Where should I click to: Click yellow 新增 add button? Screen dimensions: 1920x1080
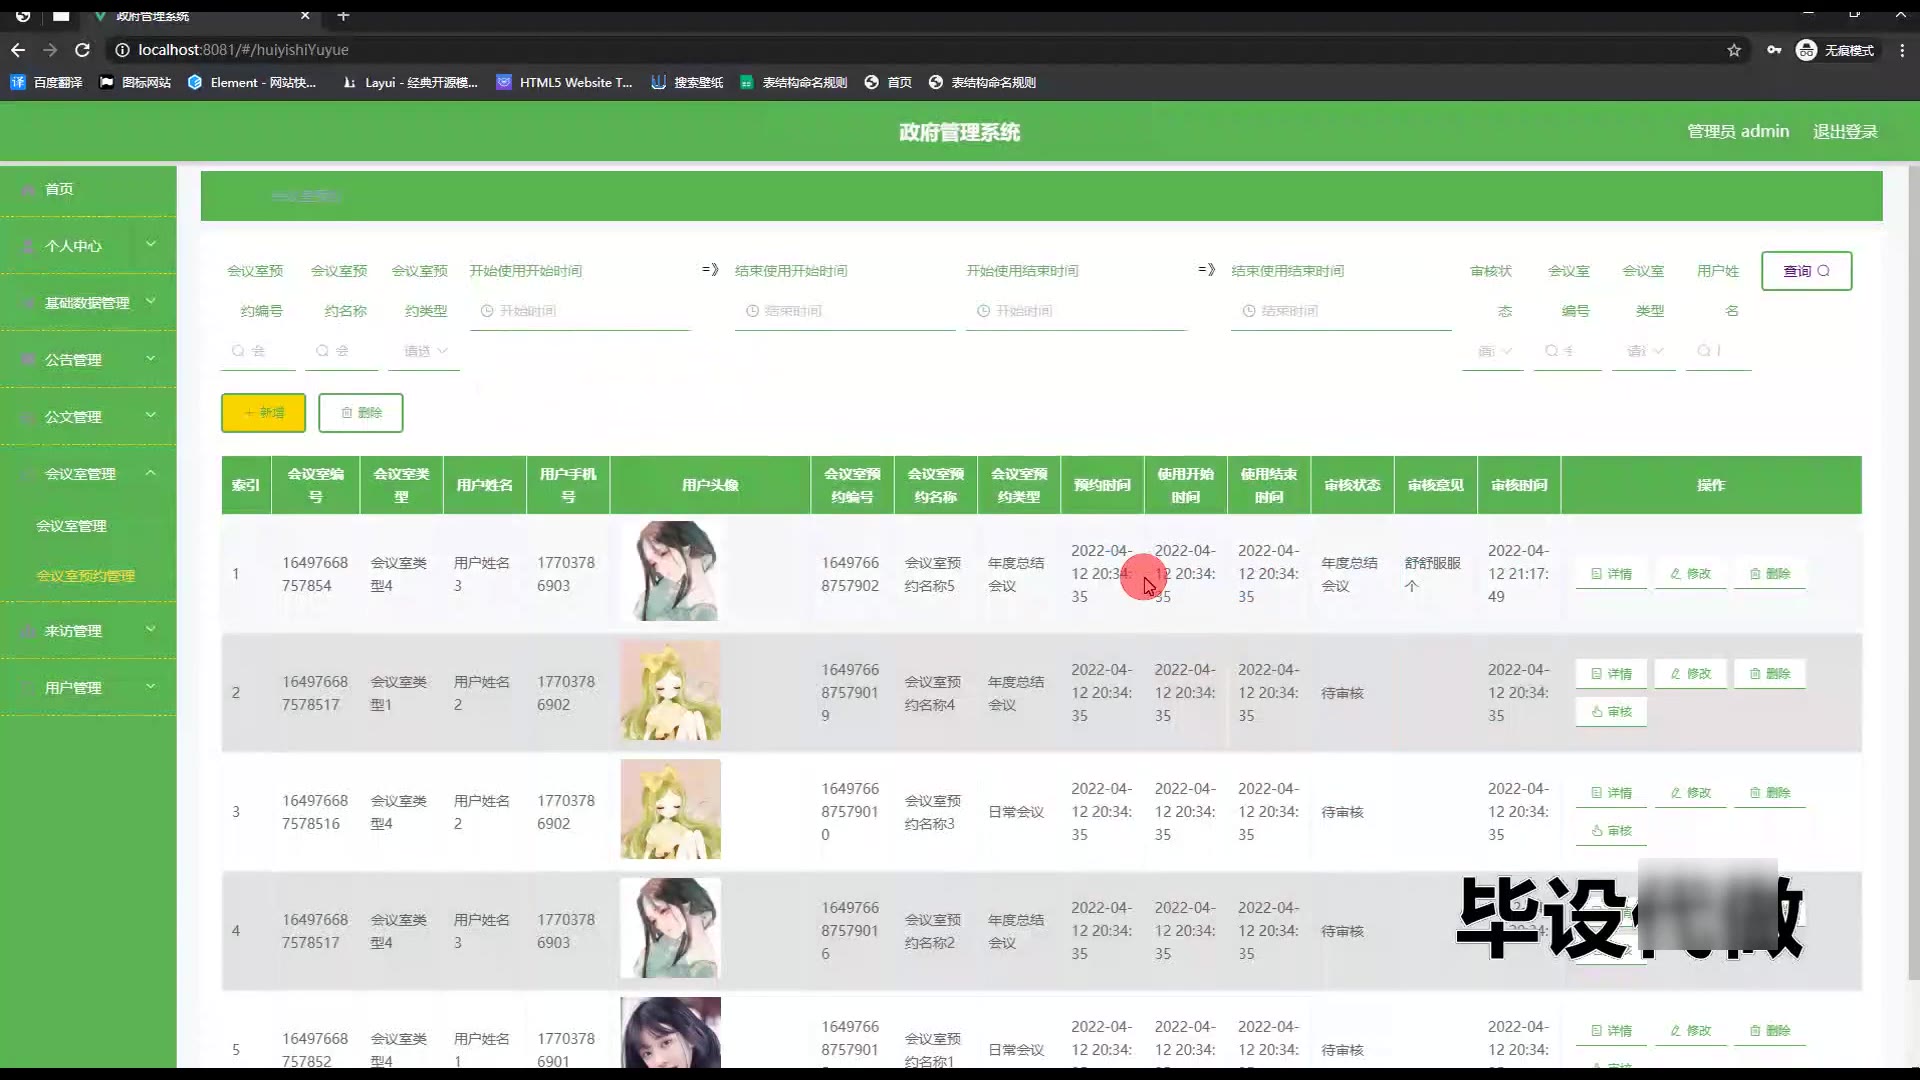click(263, 413)
